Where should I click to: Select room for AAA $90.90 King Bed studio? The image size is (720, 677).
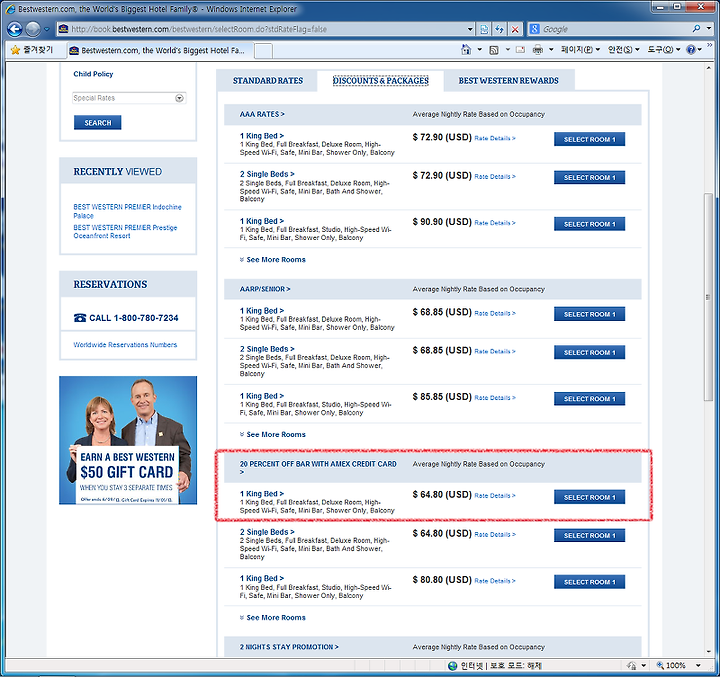589,224
